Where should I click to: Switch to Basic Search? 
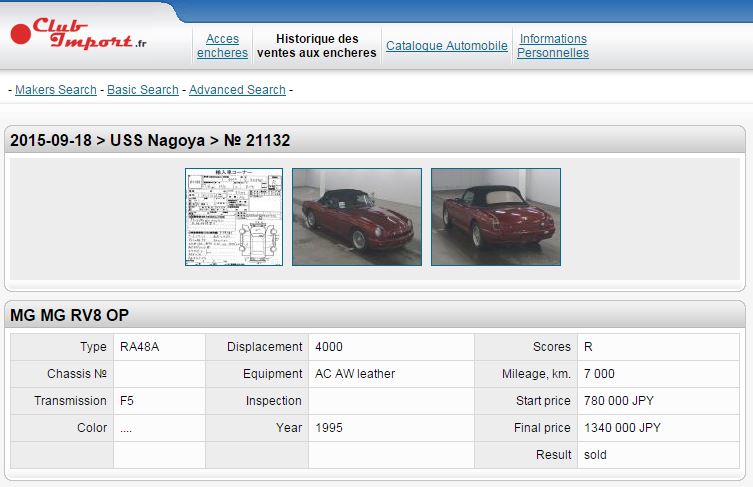[143, 90]
